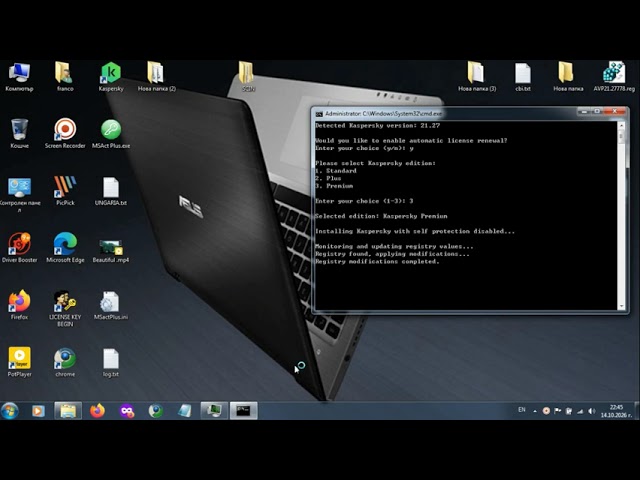Switch to Firefox in the taskbar
Viewport: 640px width, 480px height.
point(97,411)
